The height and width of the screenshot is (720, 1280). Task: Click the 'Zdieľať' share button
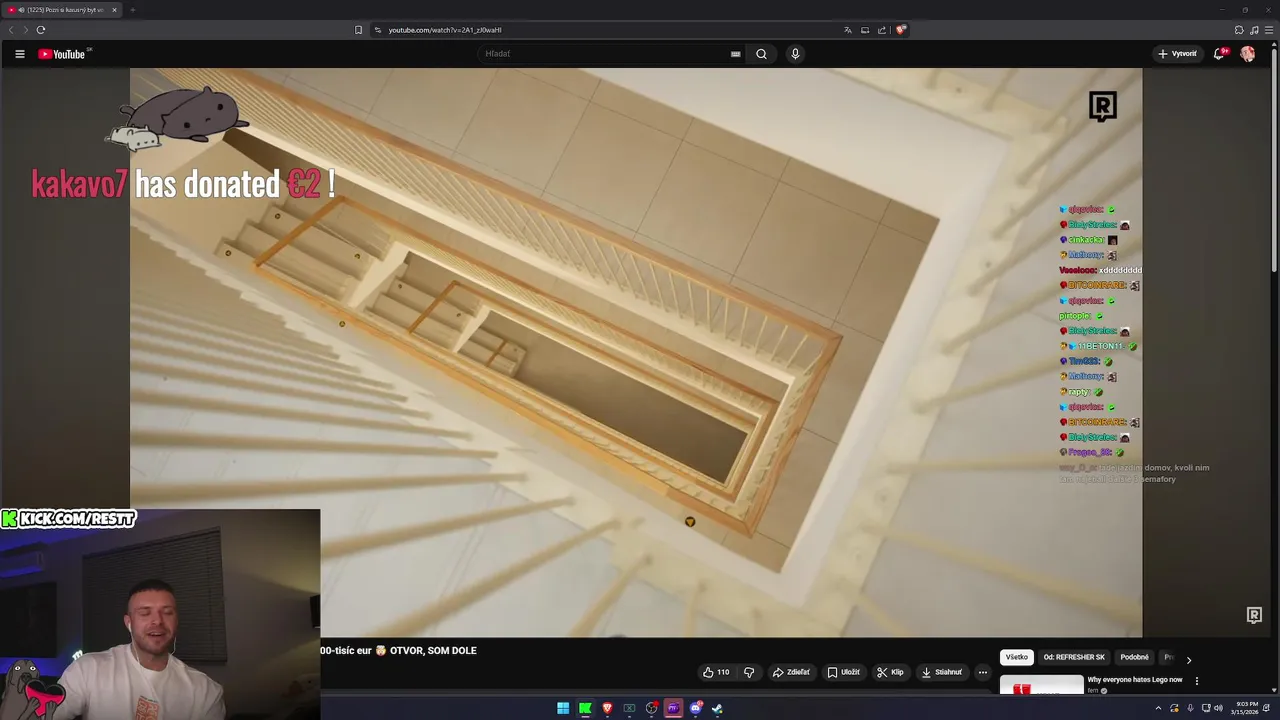click(791, 672)
